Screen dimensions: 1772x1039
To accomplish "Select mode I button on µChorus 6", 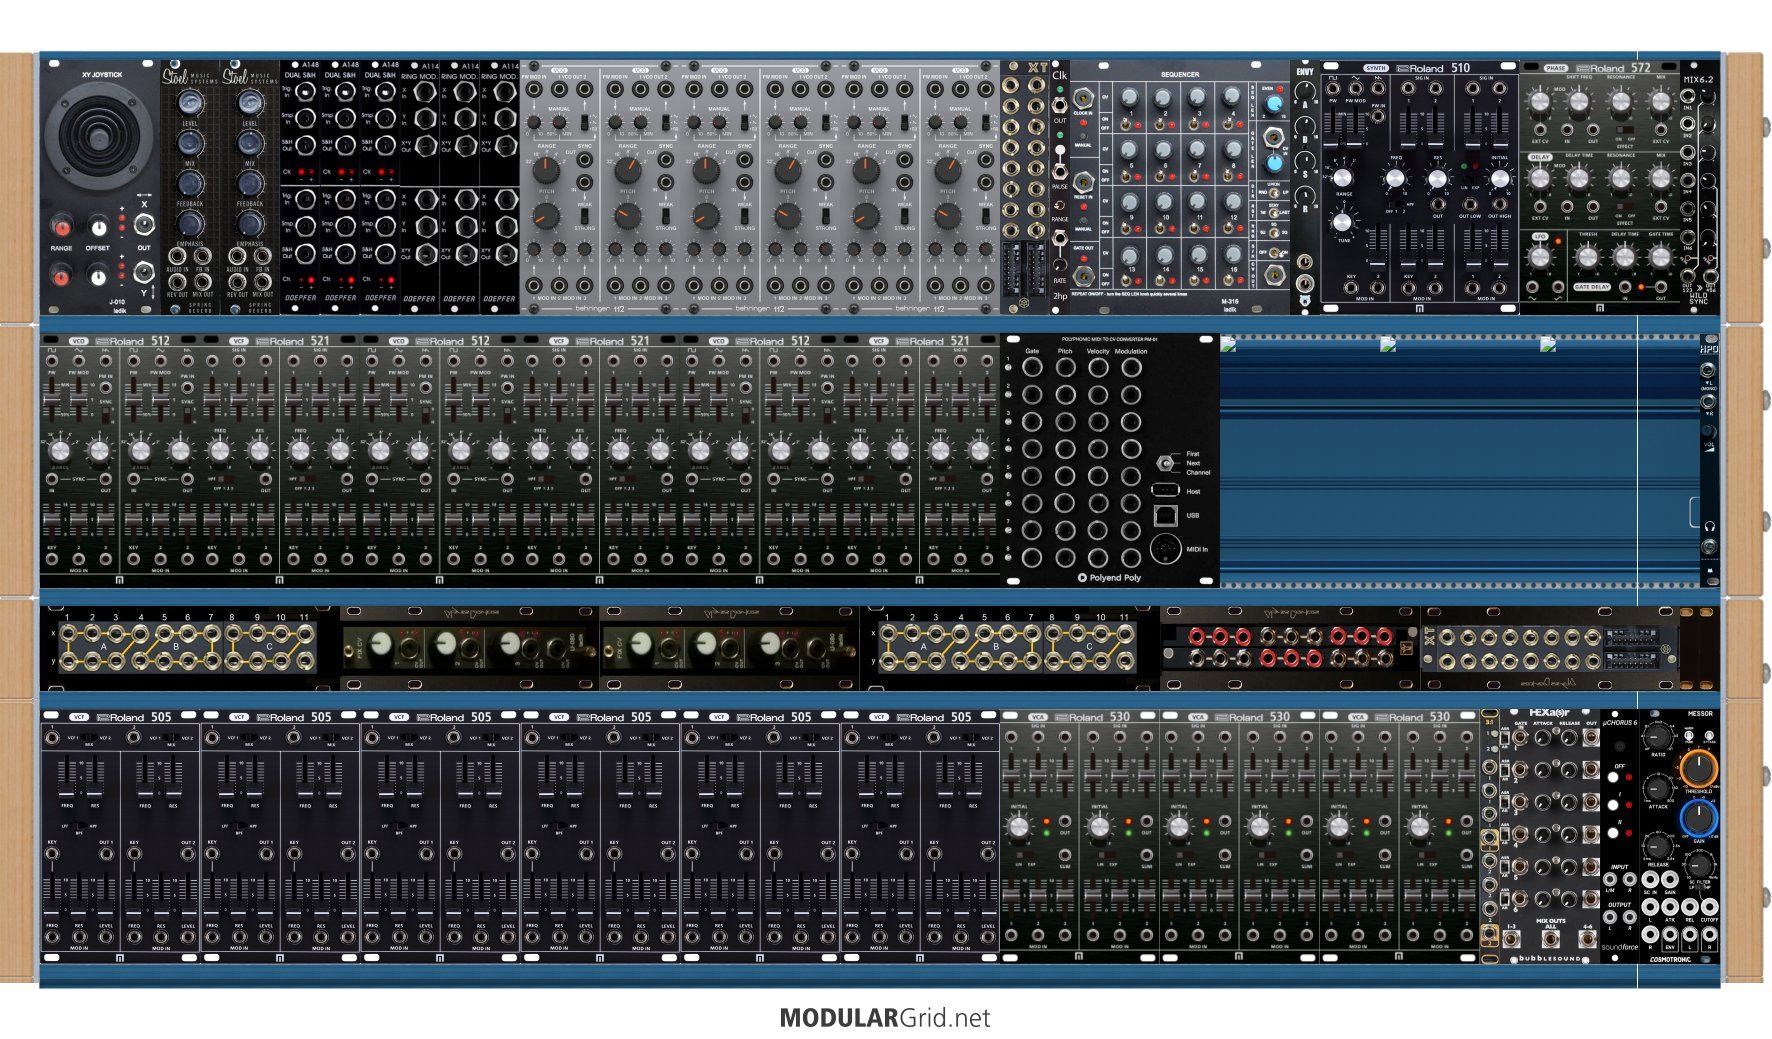I will [x=1612, y=805].
